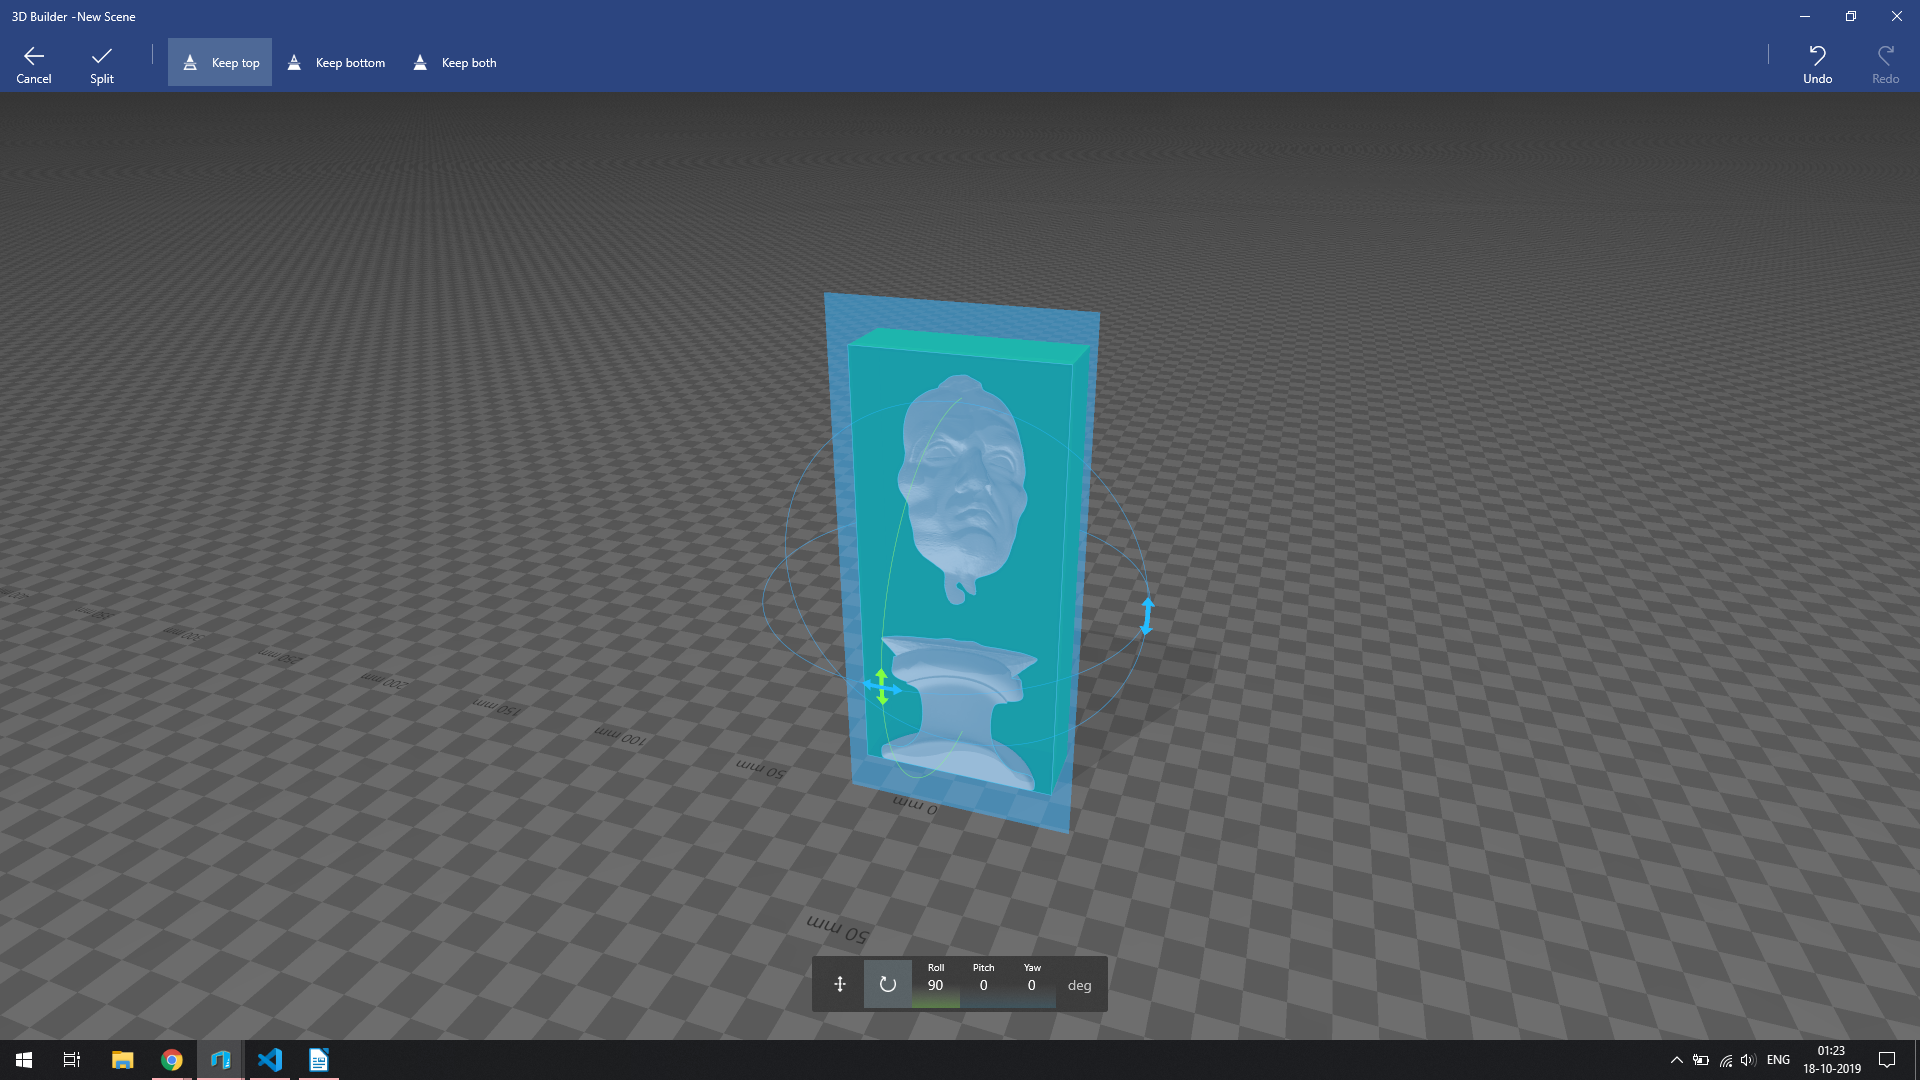1920x1080 pixels.
Task: Open the clock showing 01:23
Action: [x=1831, y=1060]
